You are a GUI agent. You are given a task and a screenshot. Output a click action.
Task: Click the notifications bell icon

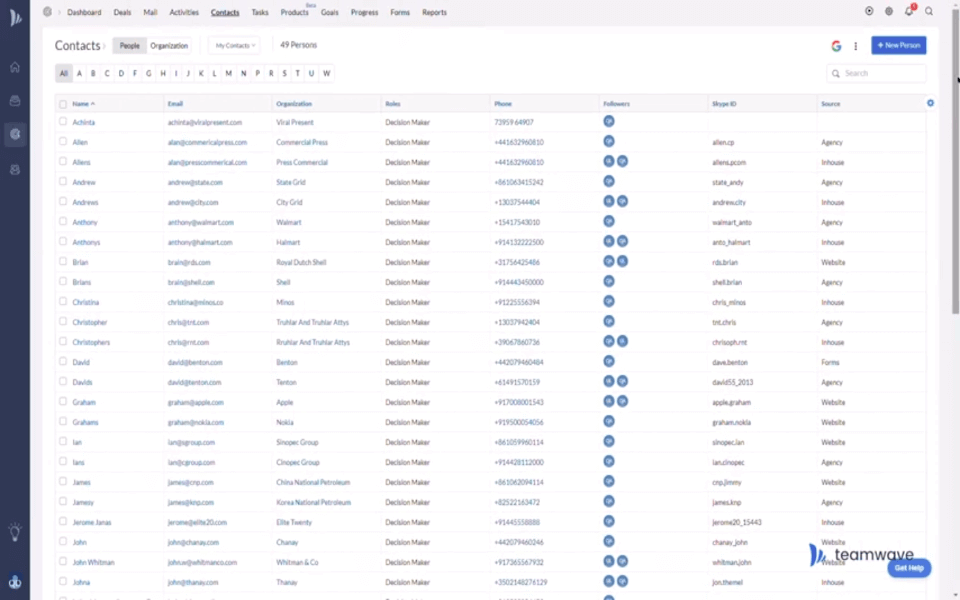pos(909,11)
